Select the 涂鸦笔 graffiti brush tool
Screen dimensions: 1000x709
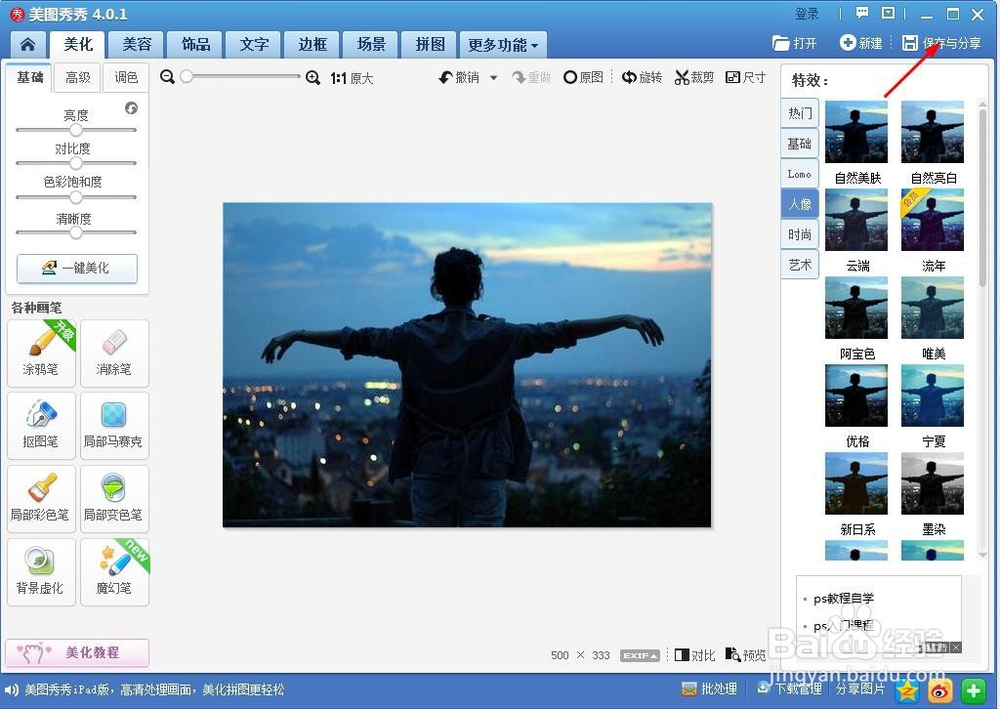41,353
